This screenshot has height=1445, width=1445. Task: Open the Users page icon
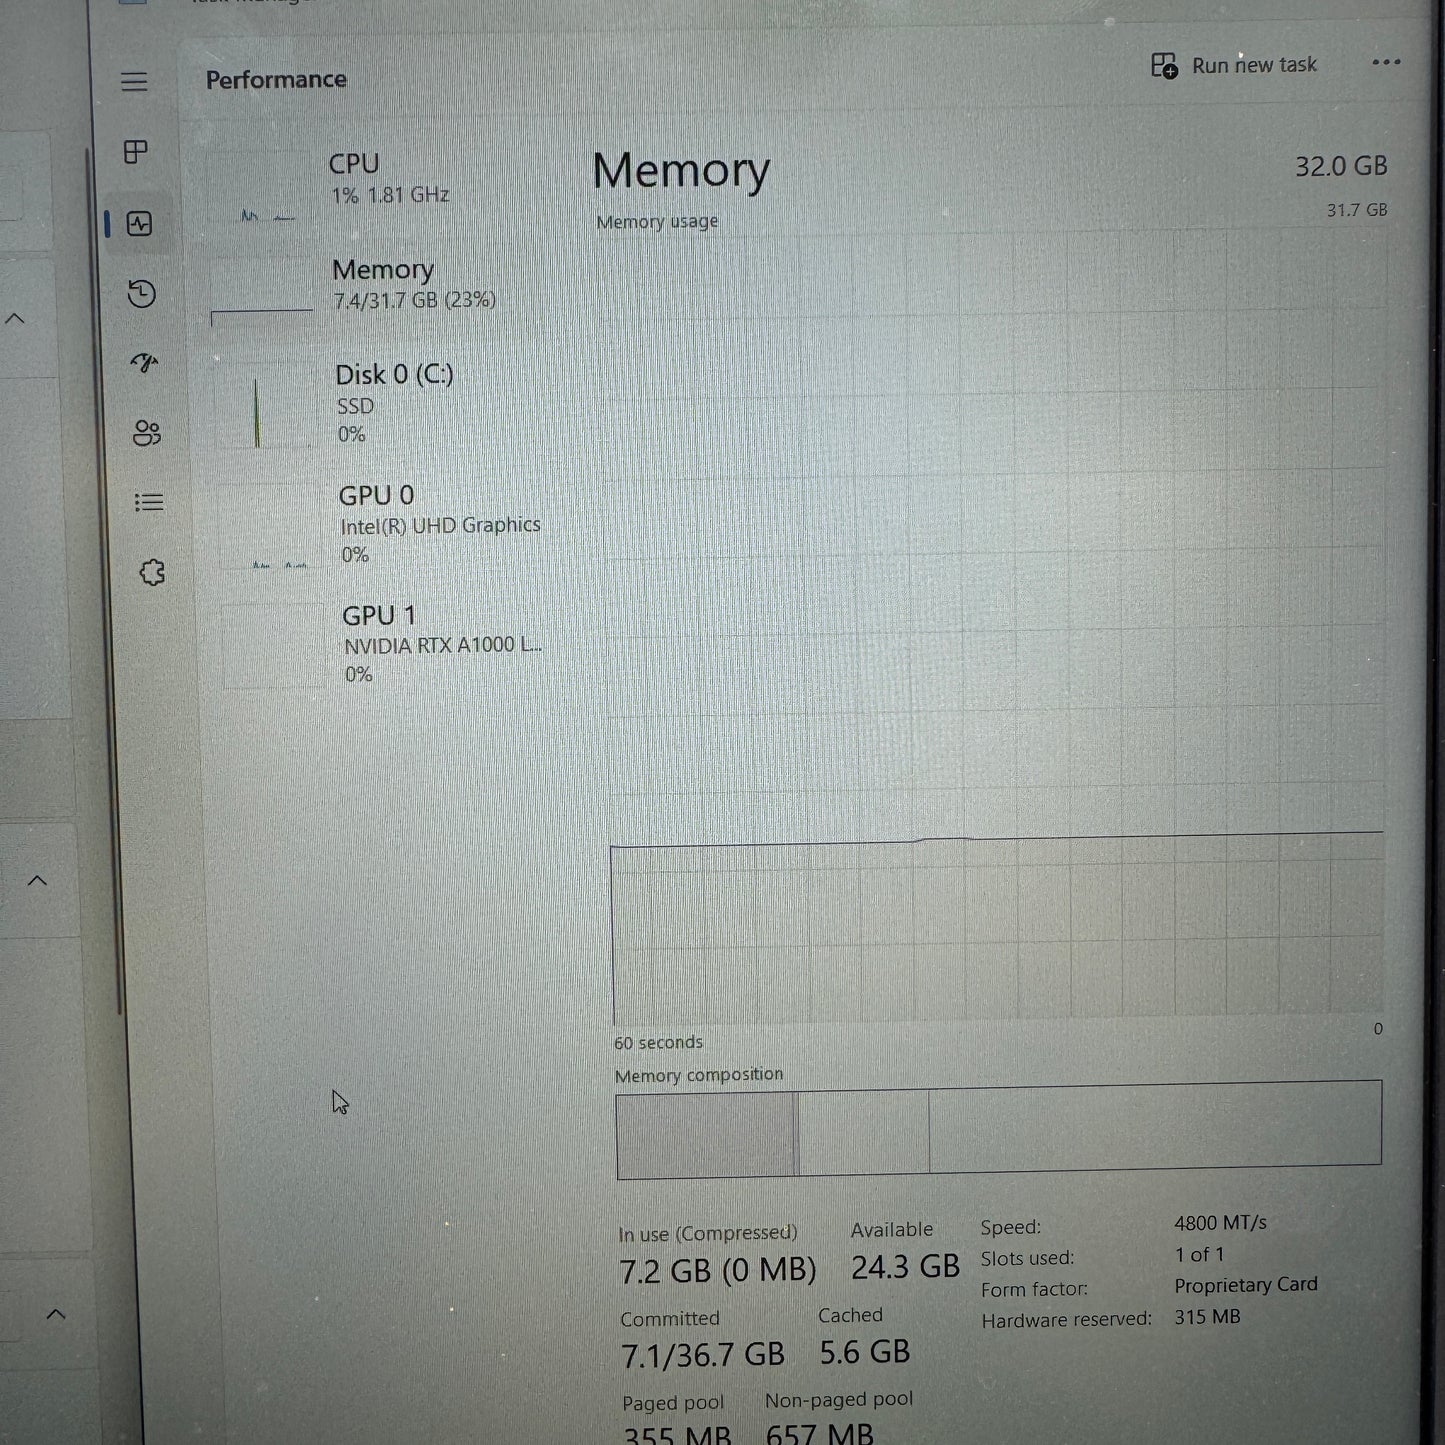(147, 433)
